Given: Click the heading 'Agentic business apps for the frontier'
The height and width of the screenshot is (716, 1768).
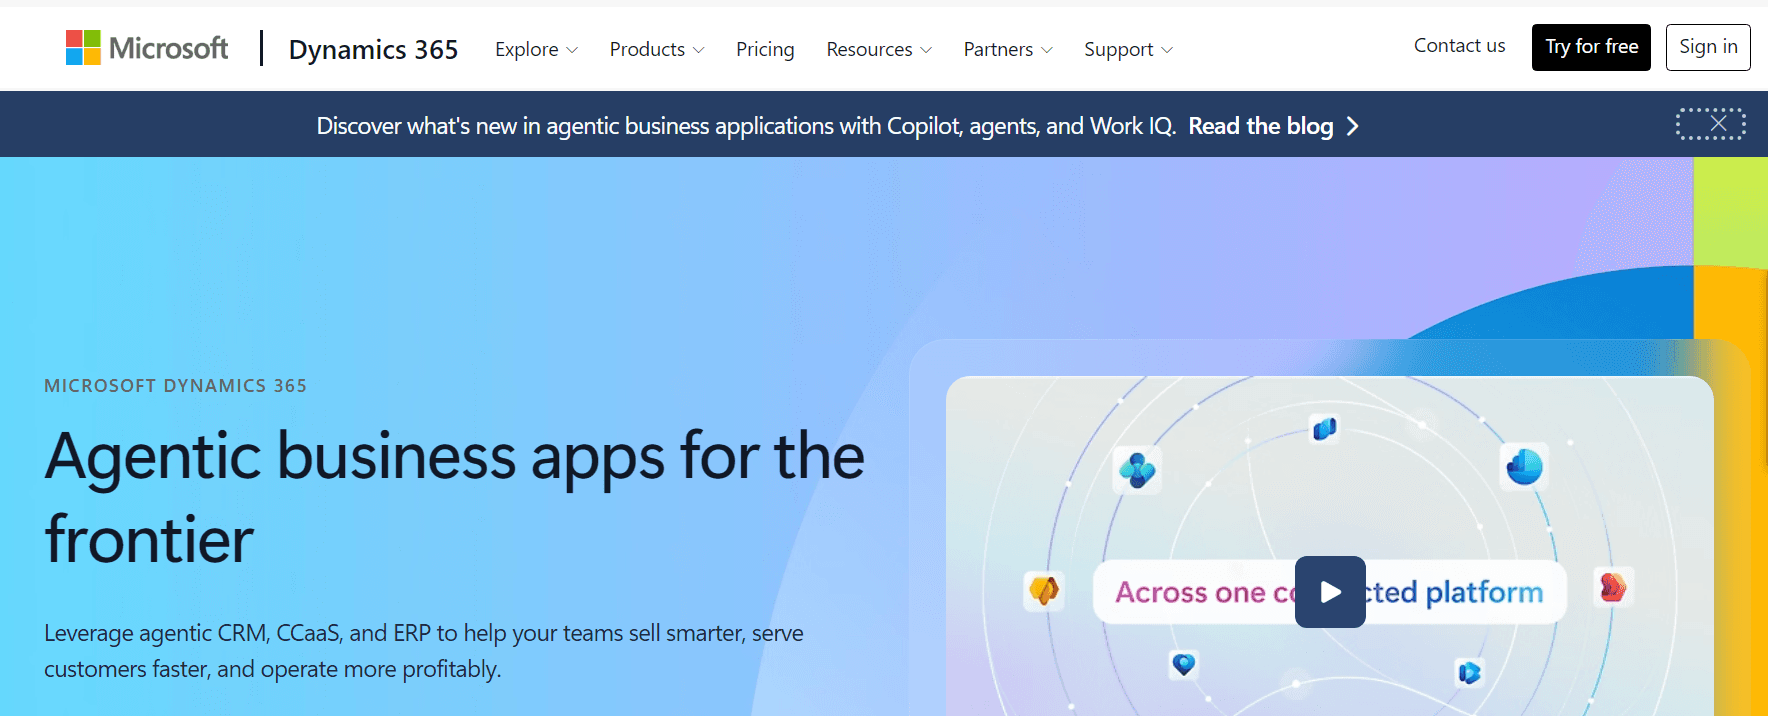Looking at the screenshot, I should coord(455,497).
